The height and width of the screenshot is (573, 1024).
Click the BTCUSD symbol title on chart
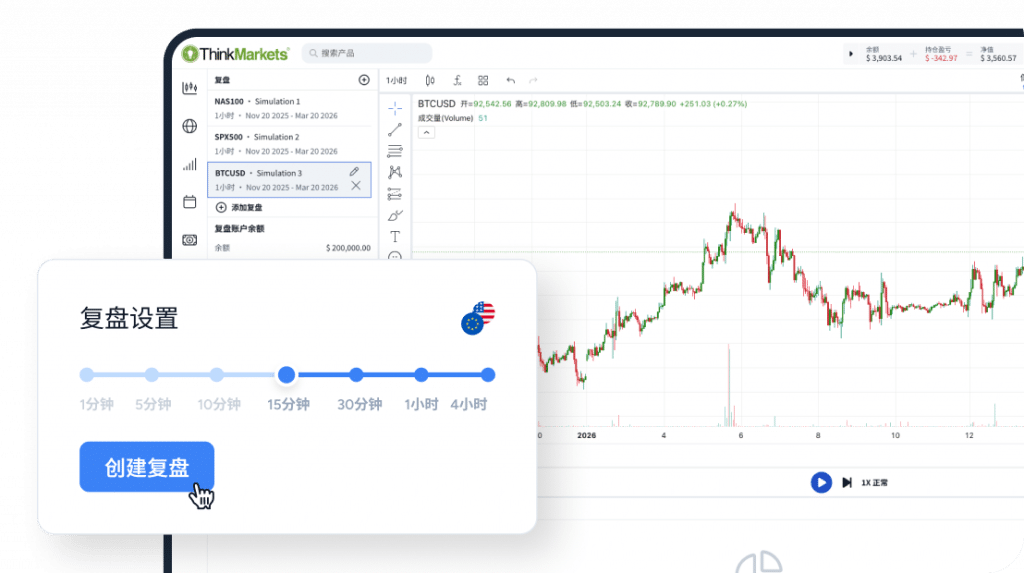click(x=436, y=104)
